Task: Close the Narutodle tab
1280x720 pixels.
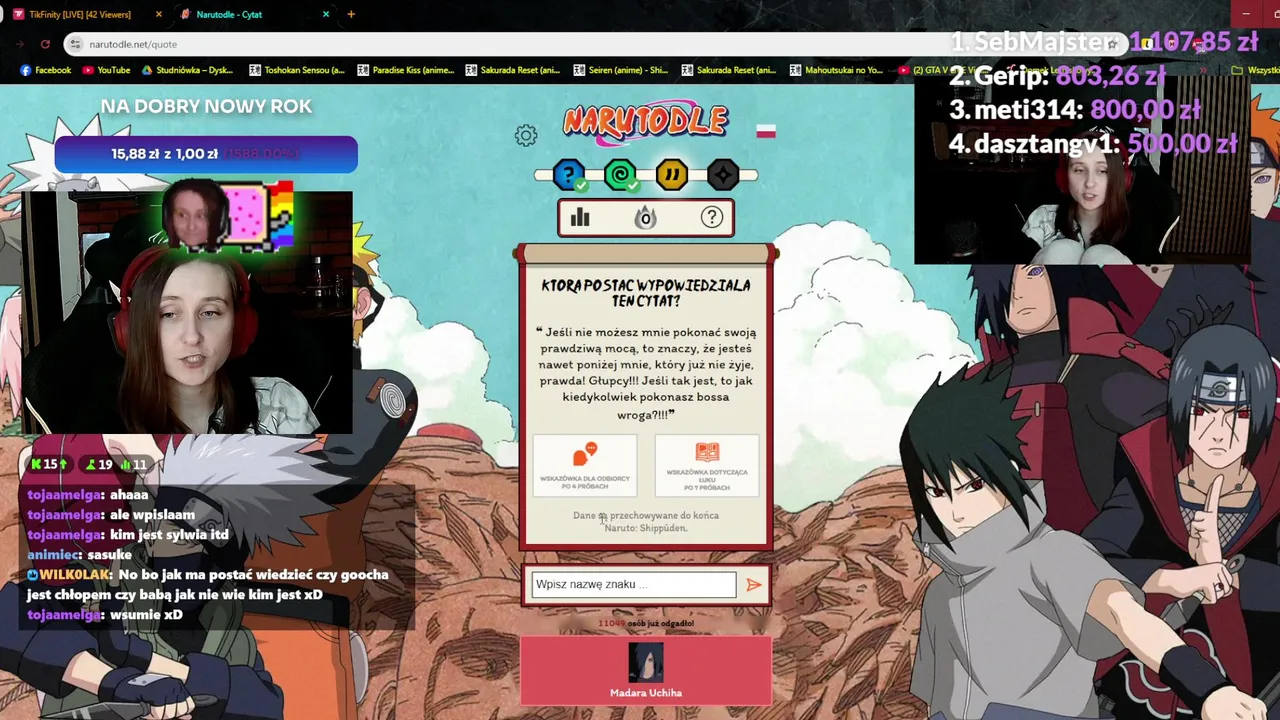Action: click(326, 14)
